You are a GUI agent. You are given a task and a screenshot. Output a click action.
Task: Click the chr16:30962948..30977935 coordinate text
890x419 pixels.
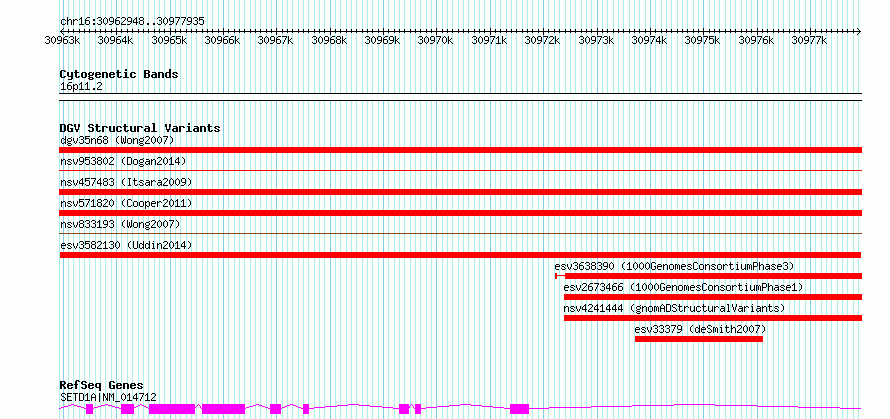132,22
